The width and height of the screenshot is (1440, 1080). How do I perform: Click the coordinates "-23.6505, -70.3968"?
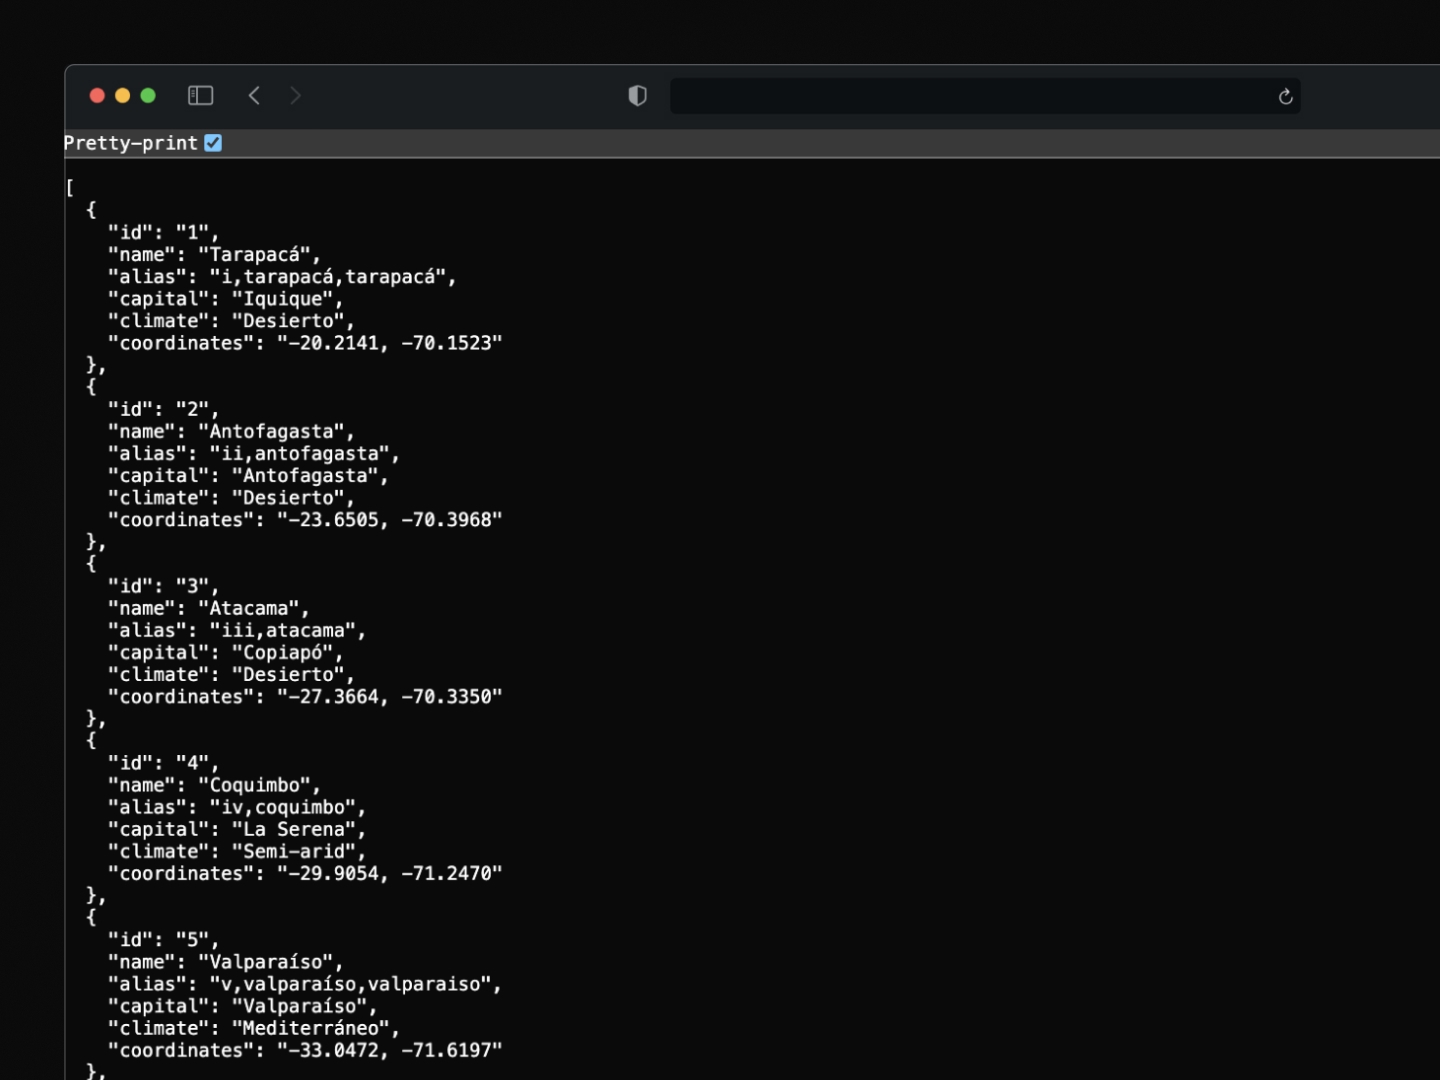[390, 520]
